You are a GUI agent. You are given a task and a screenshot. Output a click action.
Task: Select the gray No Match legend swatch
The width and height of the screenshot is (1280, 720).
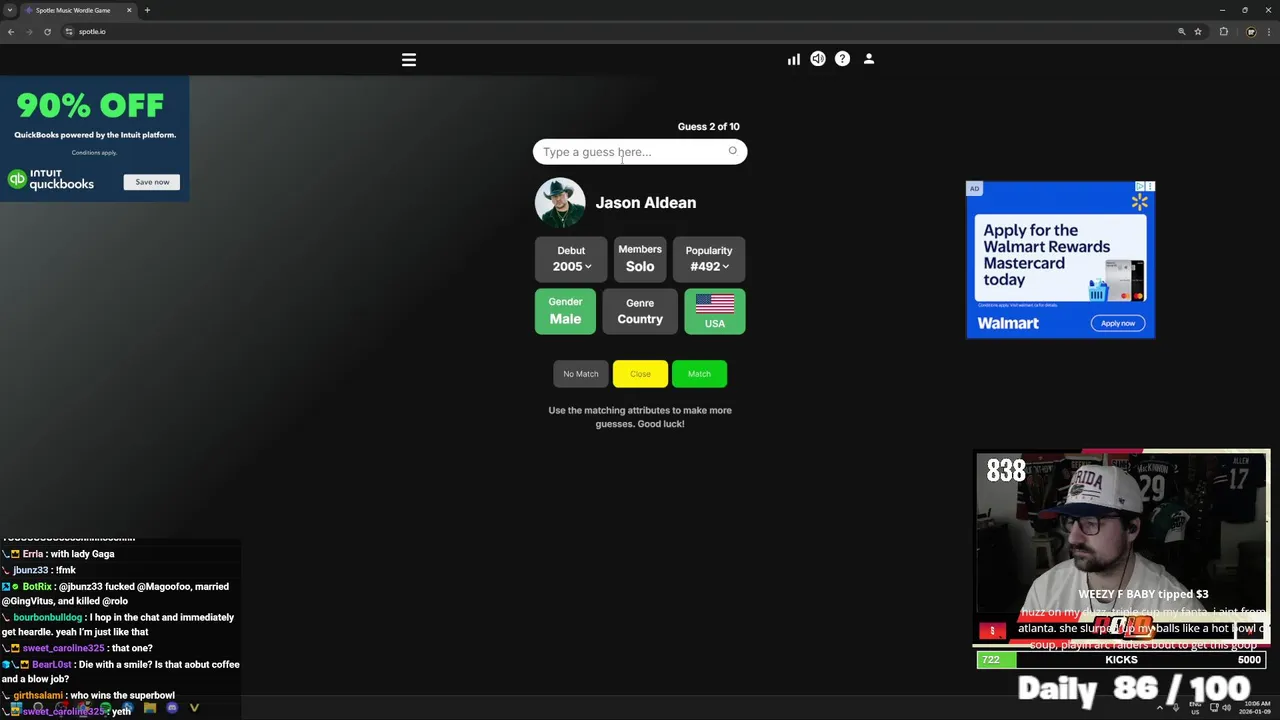[581, 374]
